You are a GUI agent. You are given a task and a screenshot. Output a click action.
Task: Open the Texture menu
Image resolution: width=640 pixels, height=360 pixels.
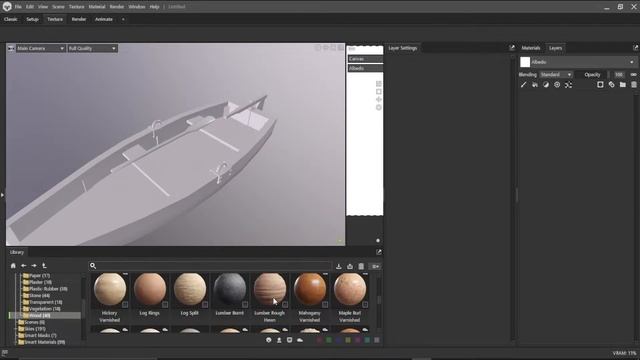tap(76, 7)
